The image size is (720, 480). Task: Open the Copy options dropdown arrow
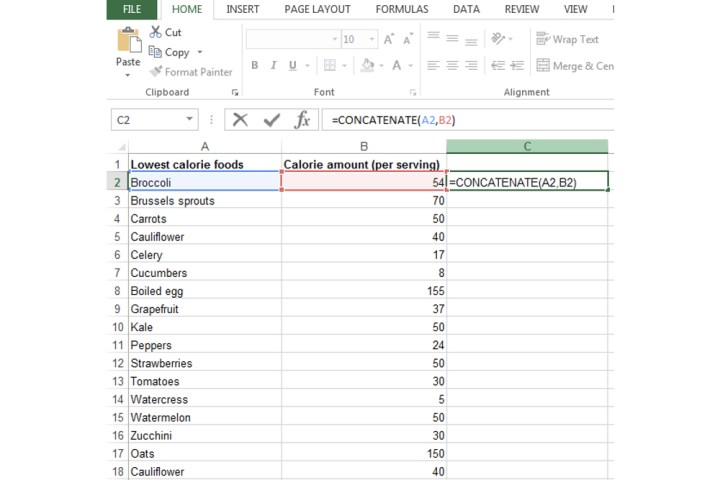199,52
